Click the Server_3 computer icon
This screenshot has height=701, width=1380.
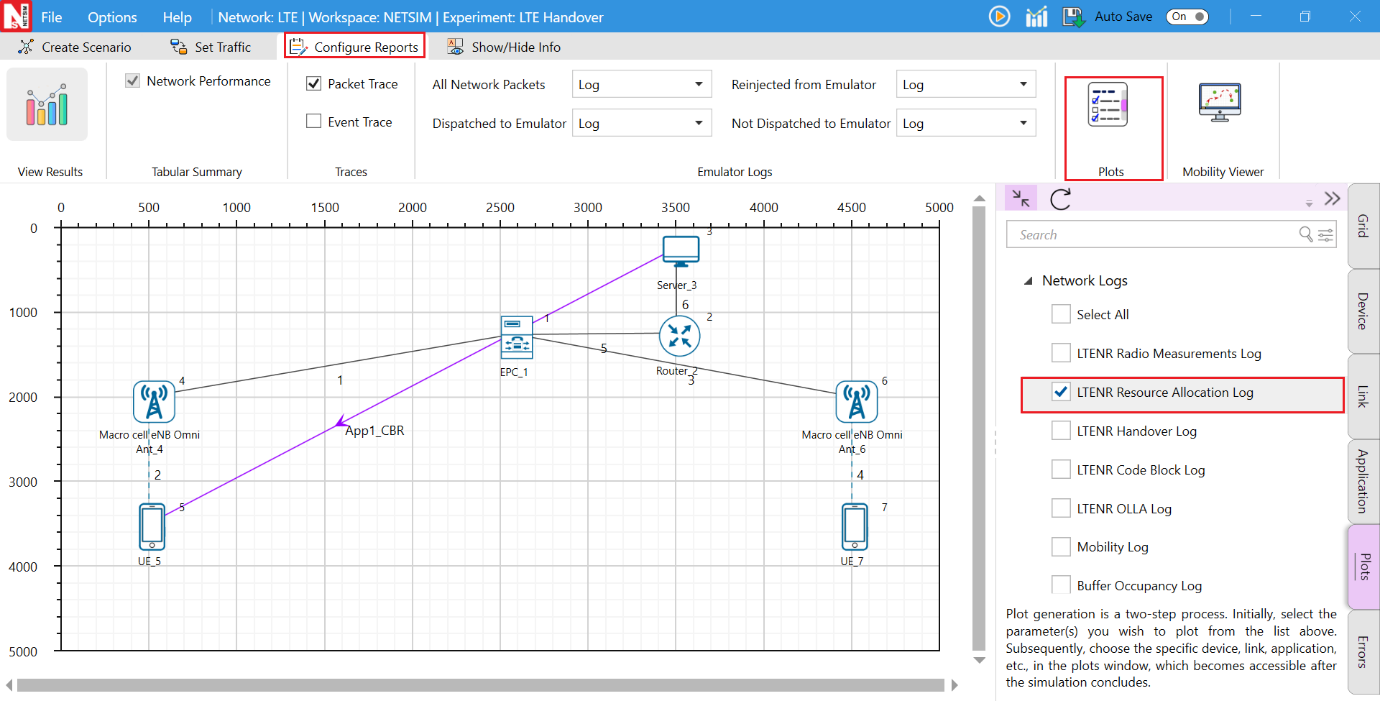point(681,250)
